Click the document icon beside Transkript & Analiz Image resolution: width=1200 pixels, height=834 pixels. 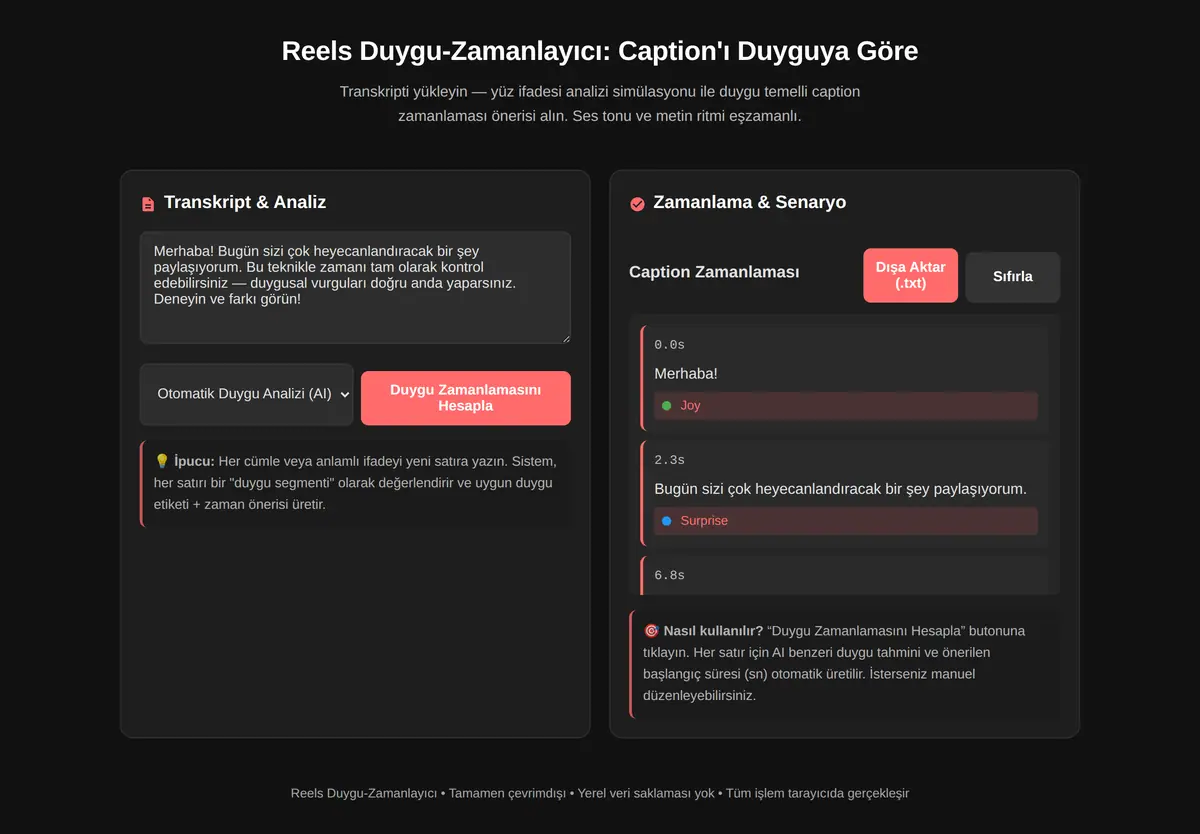[x=148, y=204]
